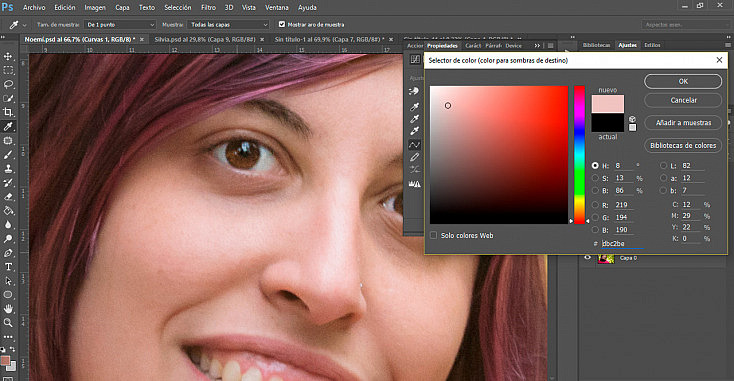Click the Capa 0 layer thumbnail
This screenshot has height=381, width=734.
606,258
